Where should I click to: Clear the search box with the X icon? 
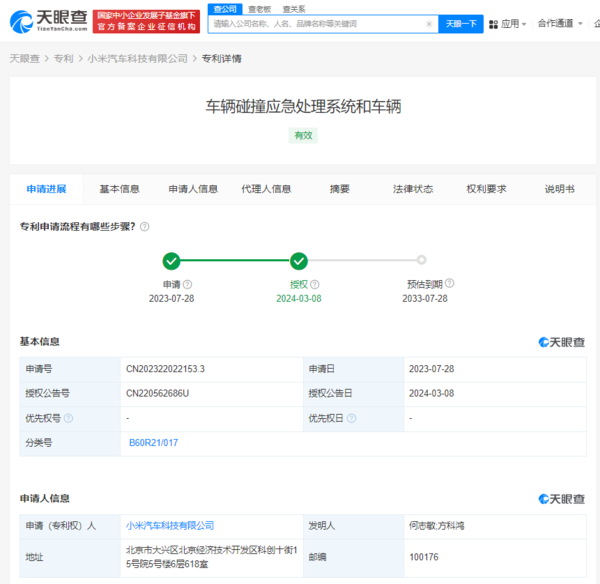click(x=429, y=23)
